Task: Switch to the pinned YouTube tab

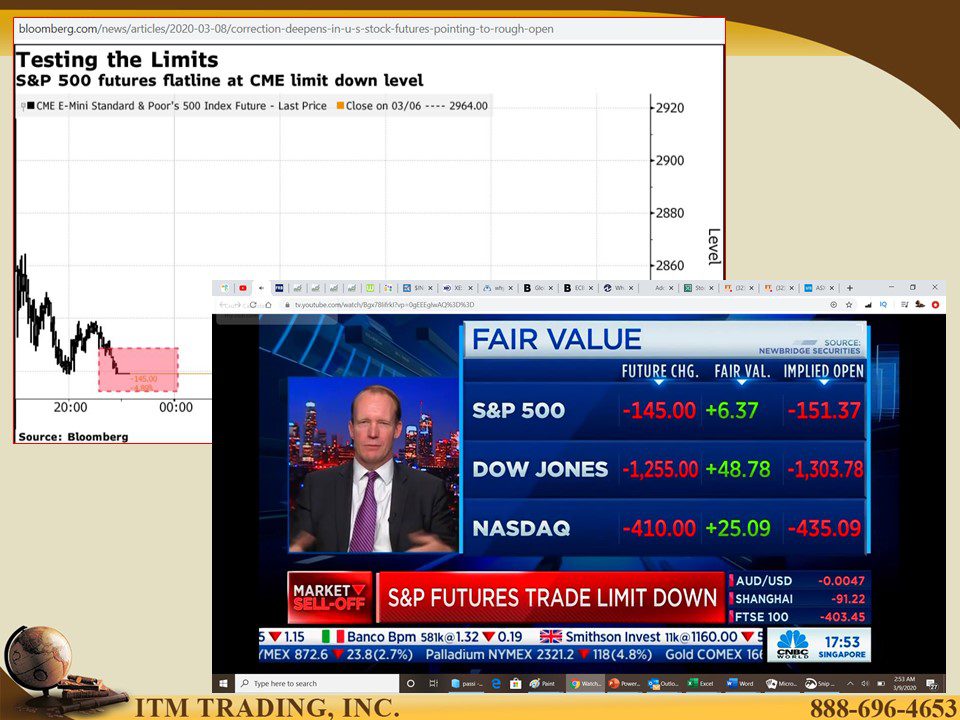Action: pos(243,288)
